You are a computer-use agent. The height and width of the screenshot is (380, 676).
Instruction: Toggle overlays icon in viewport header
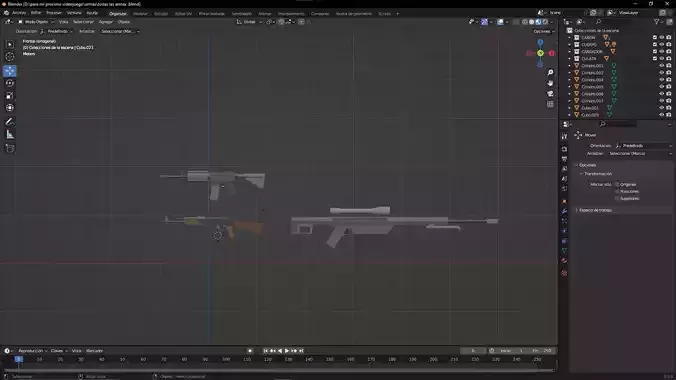[500, 22]
